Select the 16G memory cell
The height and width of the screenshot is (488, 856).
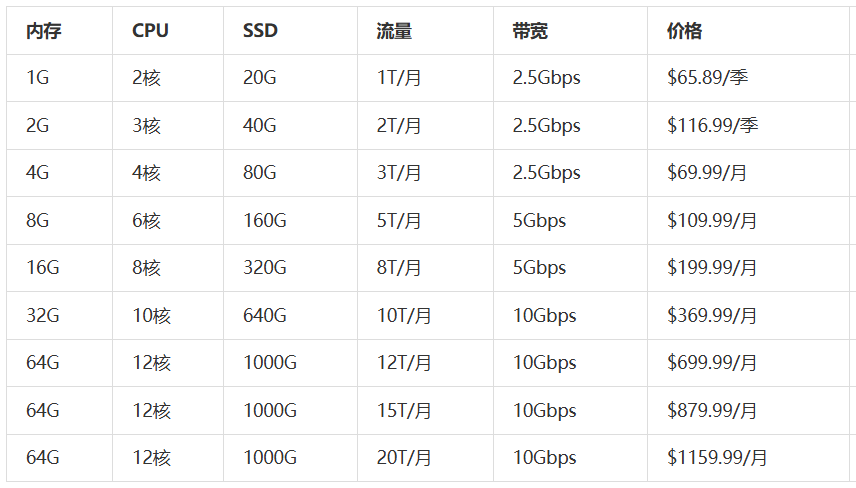44,268
